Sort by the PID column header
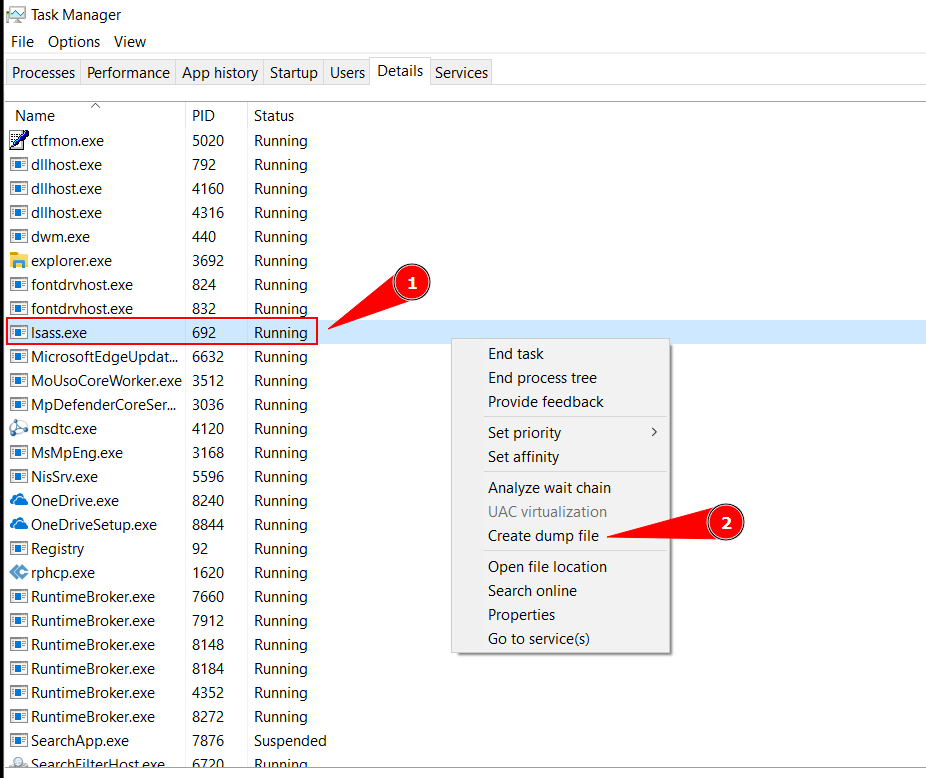 click(216, 115)
